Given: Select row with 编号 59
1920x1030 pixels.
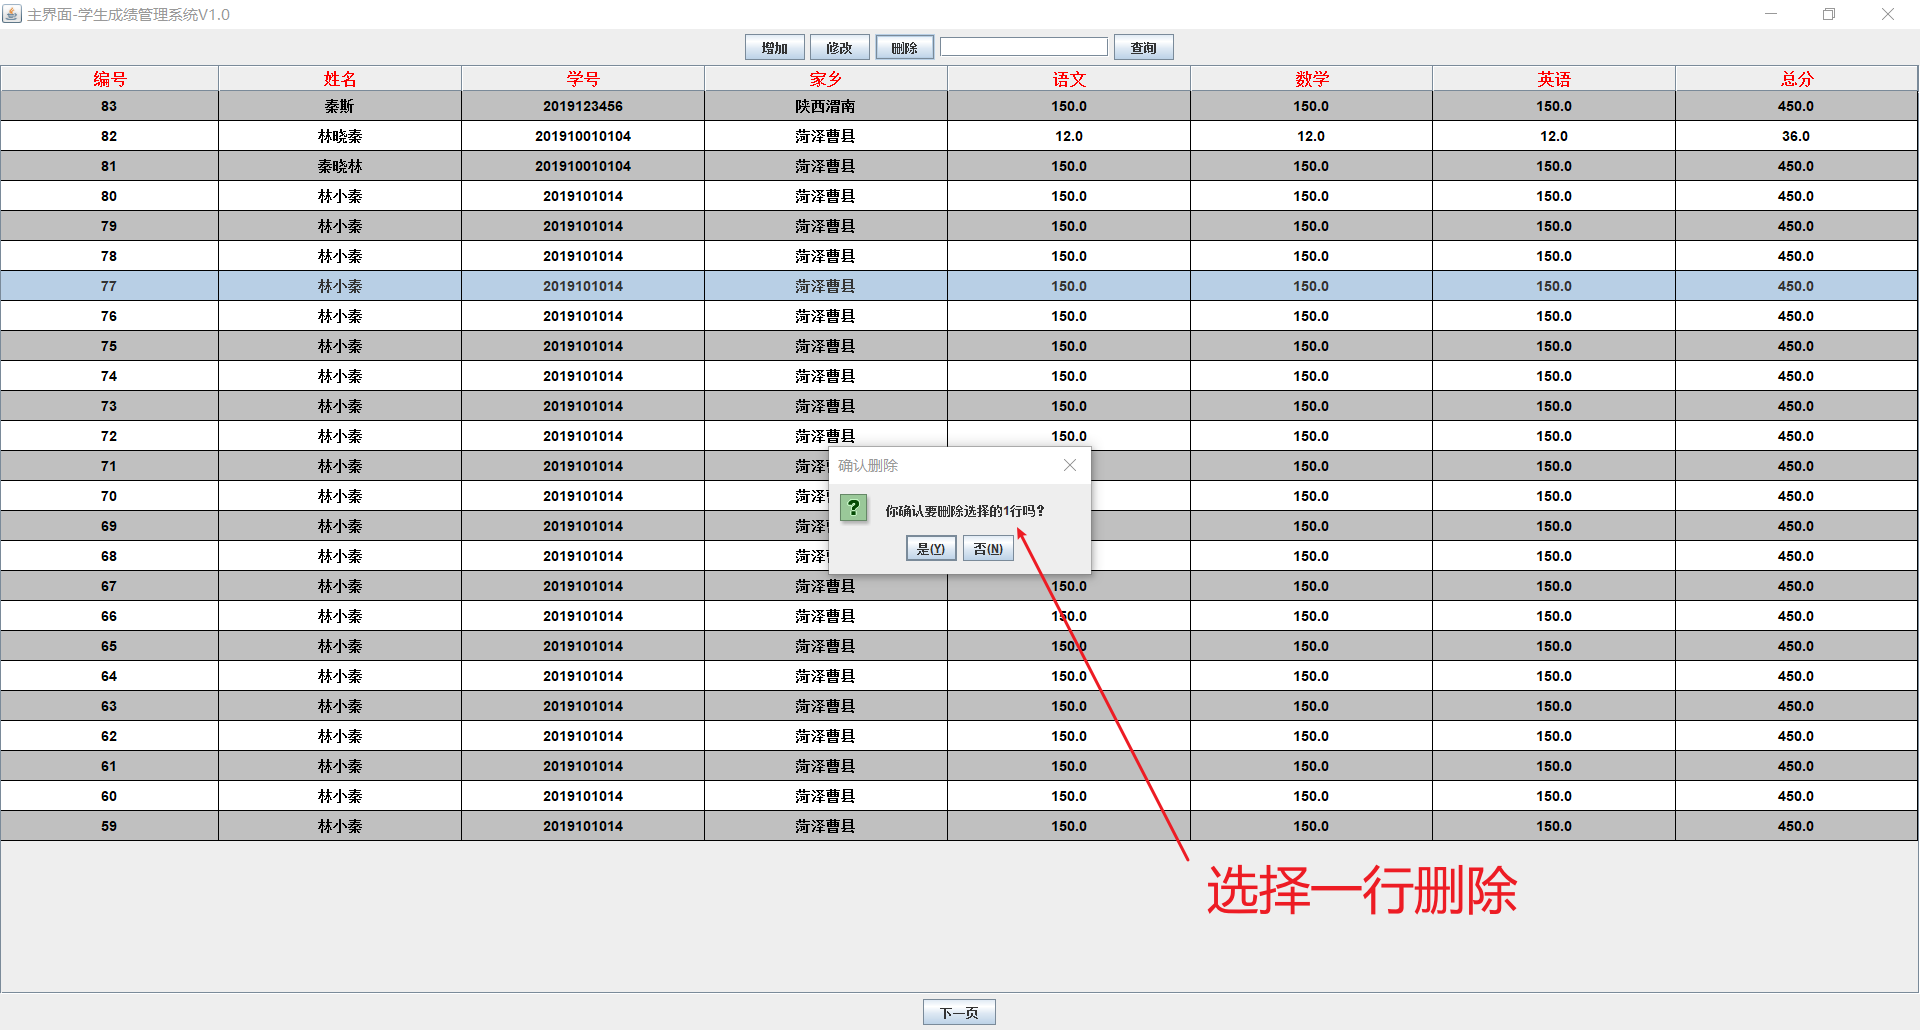Looking at the screenshot, I should [x=959, y=826].
